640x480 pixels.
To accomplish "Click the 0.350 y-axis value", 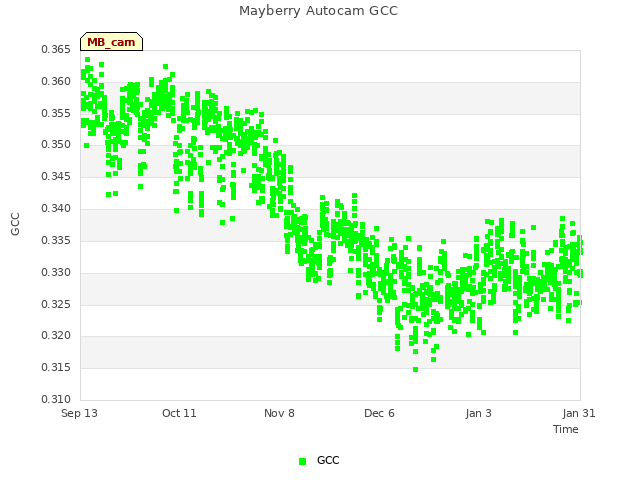I will (56, 144).
